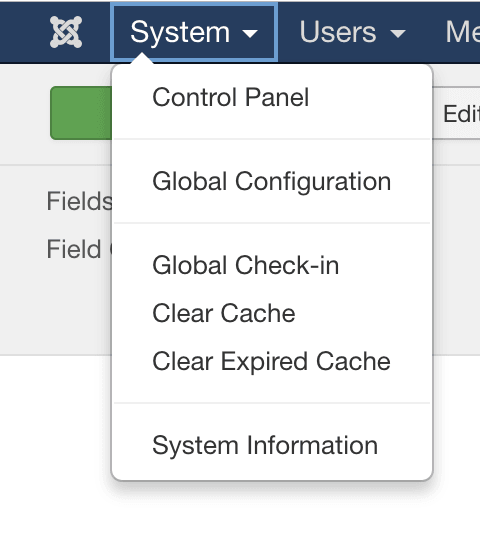Screen dimensions: 480x554
Task: Select Clear Cache option
Action: click(224, 313)
